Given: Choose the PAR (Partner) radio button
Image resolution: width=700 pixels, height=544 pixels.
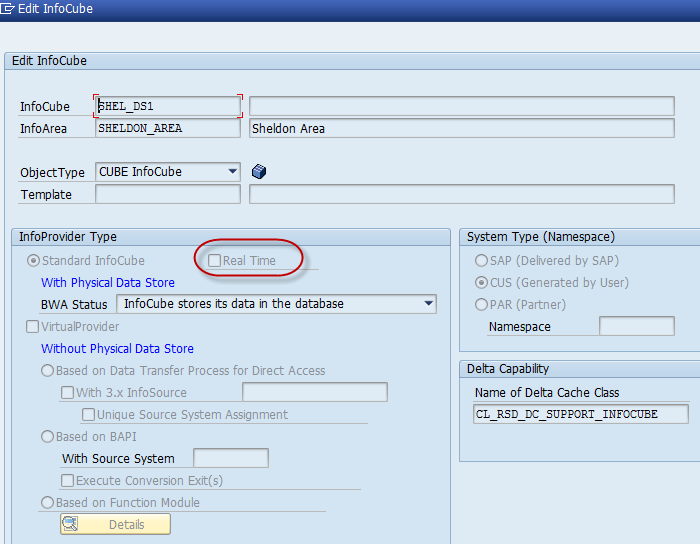Looking at the screenshot, I should (x=481, y=304).
